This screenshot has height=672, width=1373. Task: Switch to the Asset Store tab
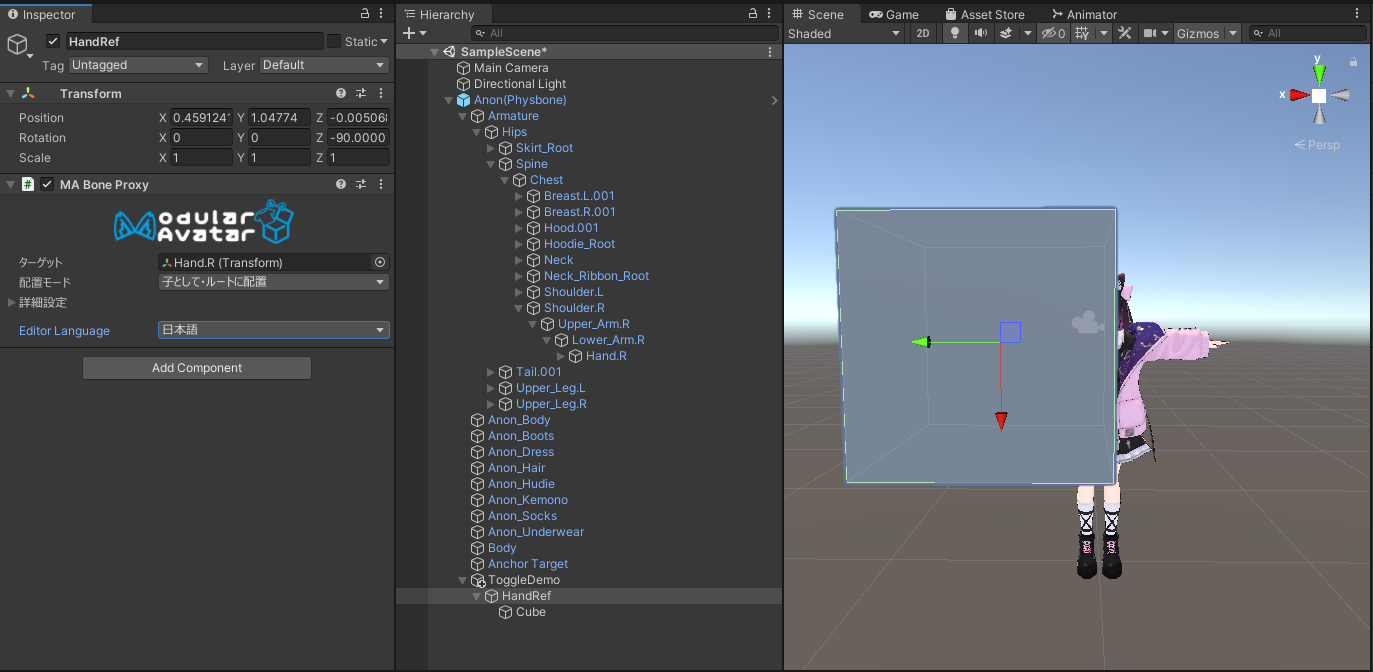click(984, 14)
